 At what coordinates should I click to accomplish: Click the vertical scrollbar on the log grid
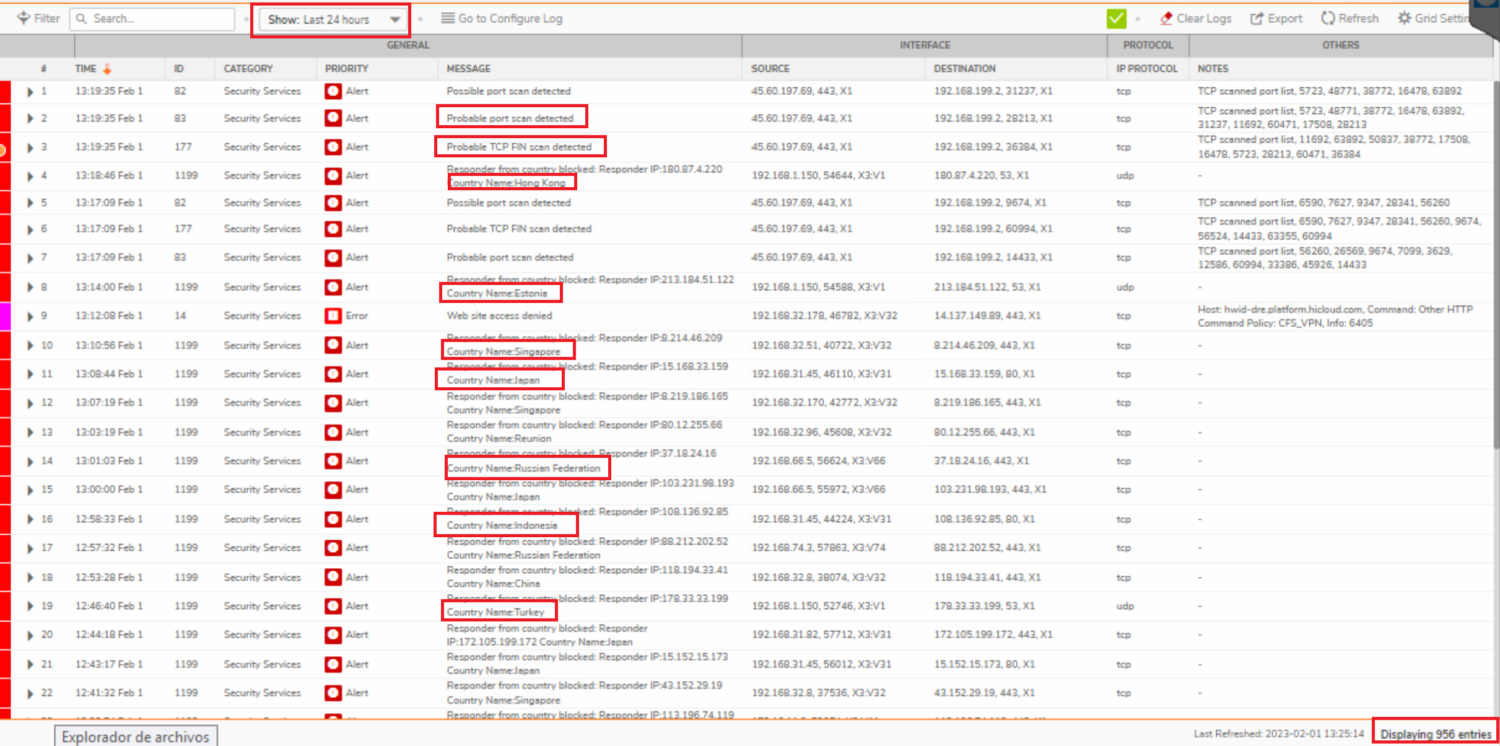point(1494,250)
